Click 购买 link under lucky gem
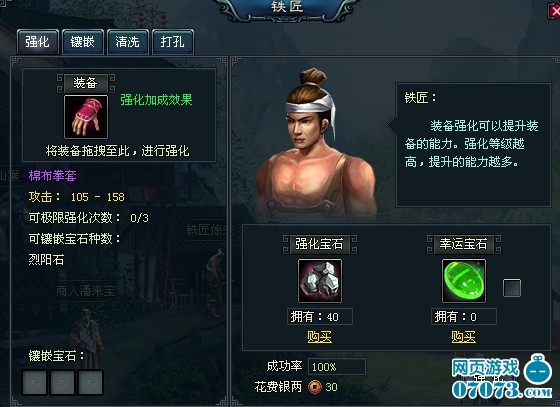This screenshot has width=560, height=407. [x=464, y=337]
